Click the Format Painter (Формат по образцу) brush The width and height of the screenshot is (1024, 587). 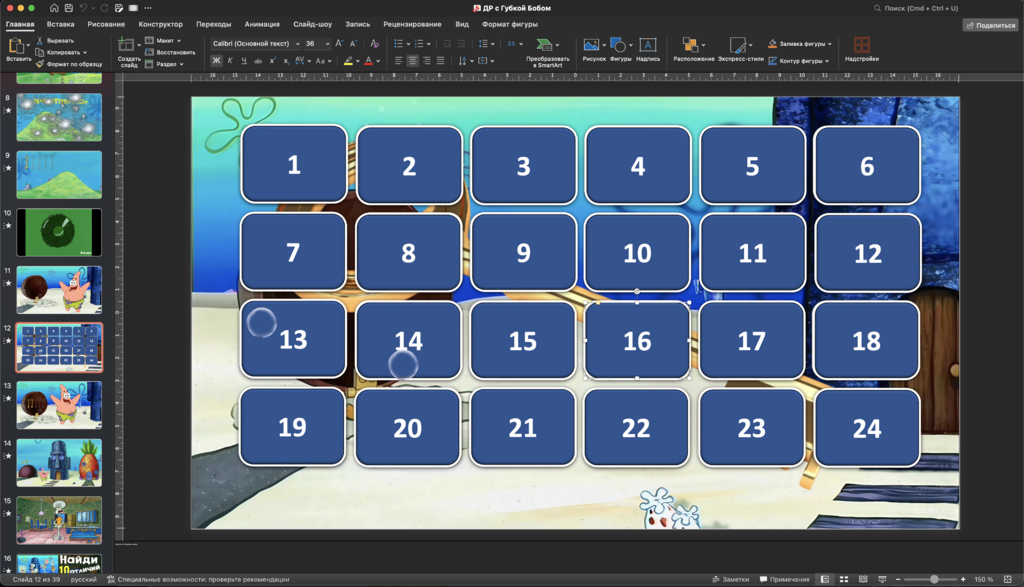pyautogui.click(x=39, y=64)
